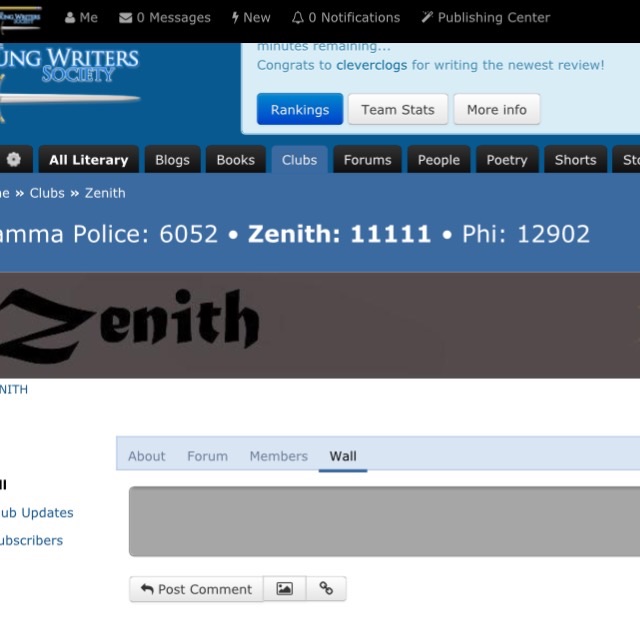Select the All Literary tab

pos(89,160)
